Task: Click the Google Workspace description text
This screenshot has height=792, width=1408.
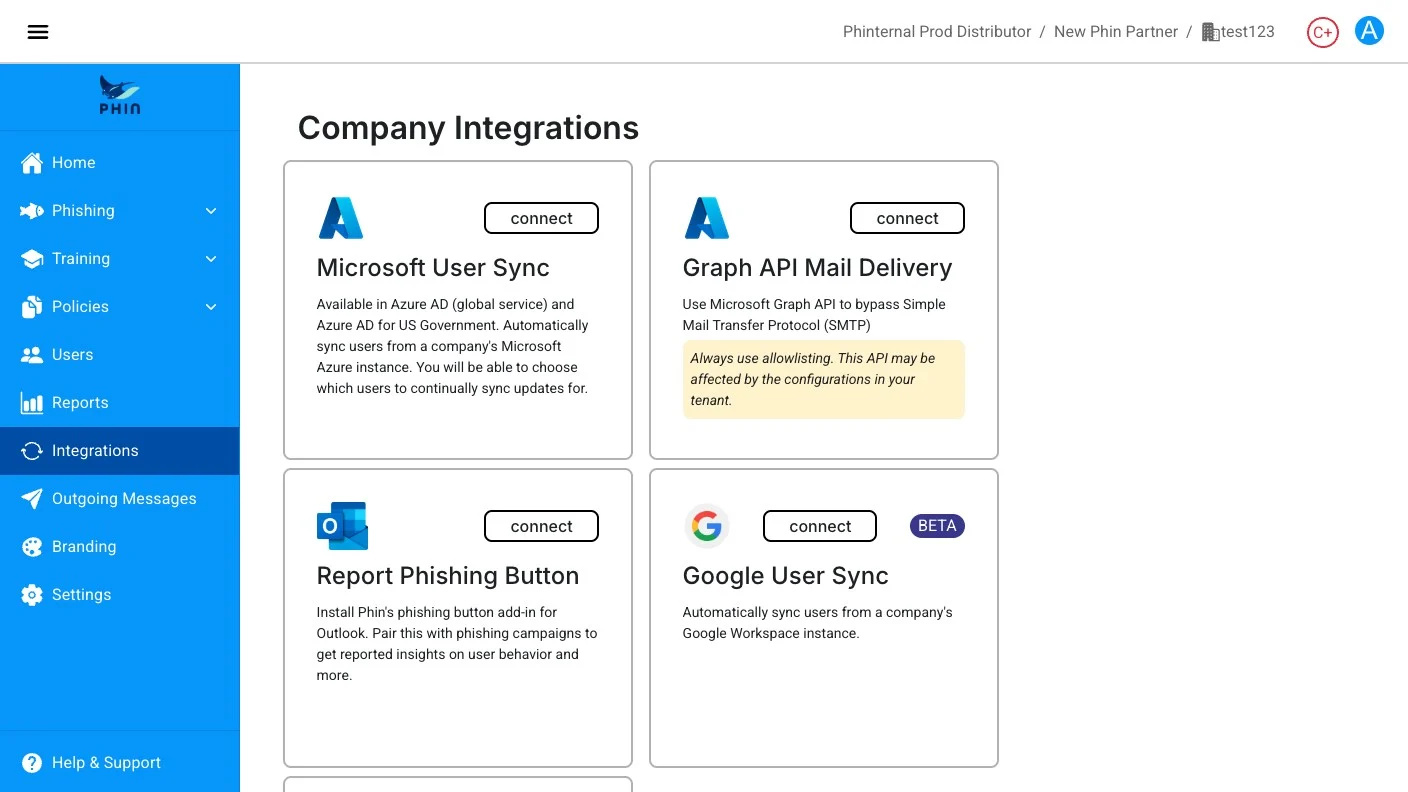Action: point(817,623)
